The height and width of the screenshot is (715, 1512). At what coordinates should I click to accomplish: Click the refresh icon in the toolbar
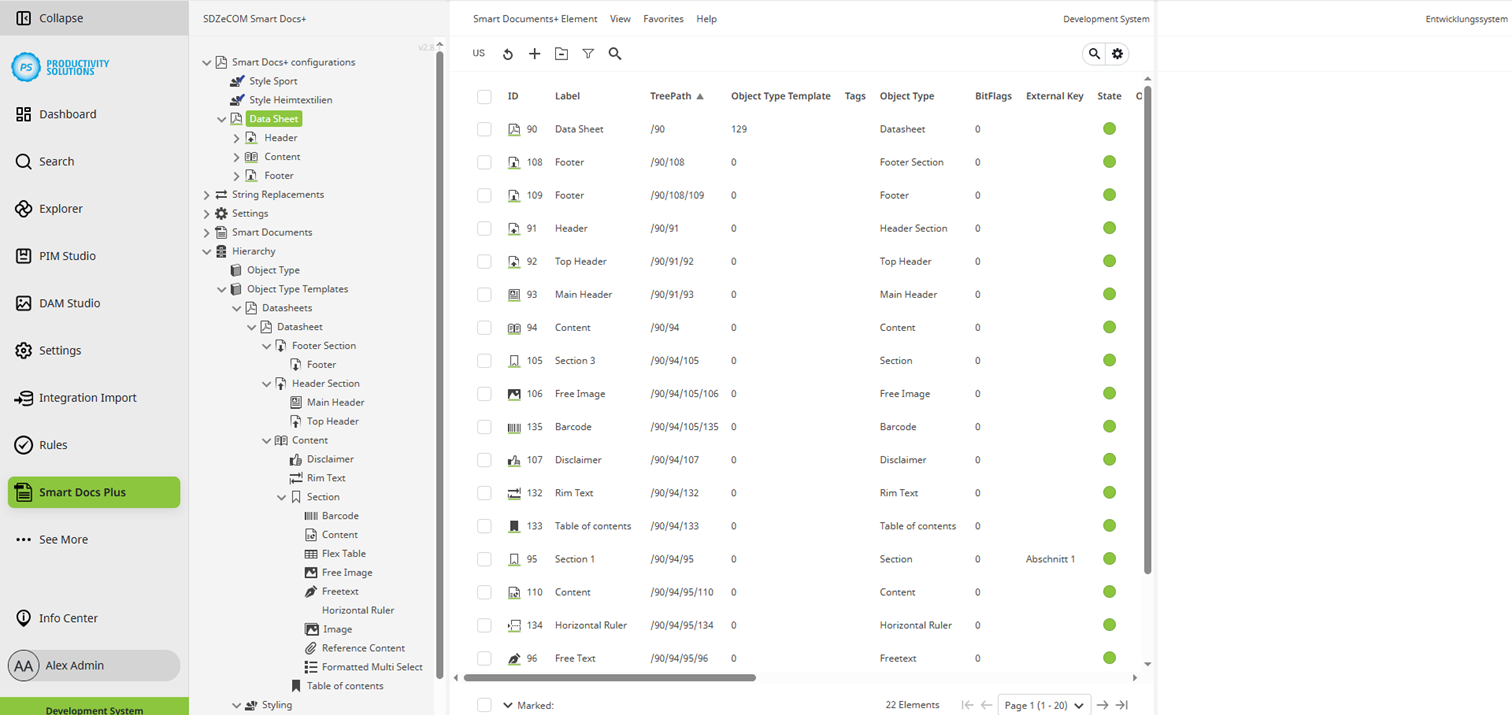pos(507,53)
